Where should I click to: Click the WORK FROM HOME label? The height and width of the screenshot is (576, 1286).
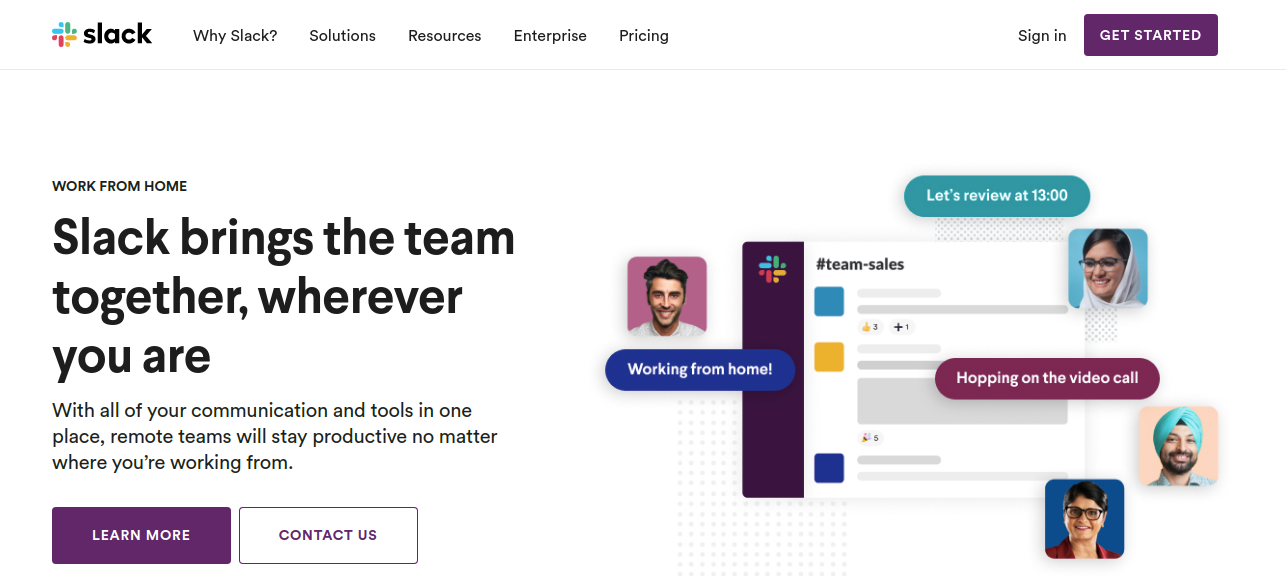point(120,186)
